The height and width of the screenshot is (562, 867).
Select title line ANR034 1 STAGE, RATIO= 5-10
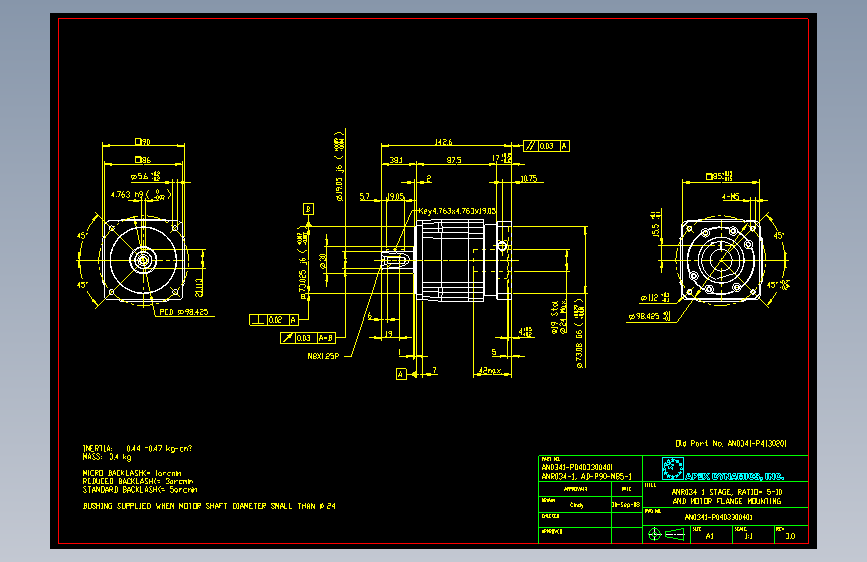[727, 492]
